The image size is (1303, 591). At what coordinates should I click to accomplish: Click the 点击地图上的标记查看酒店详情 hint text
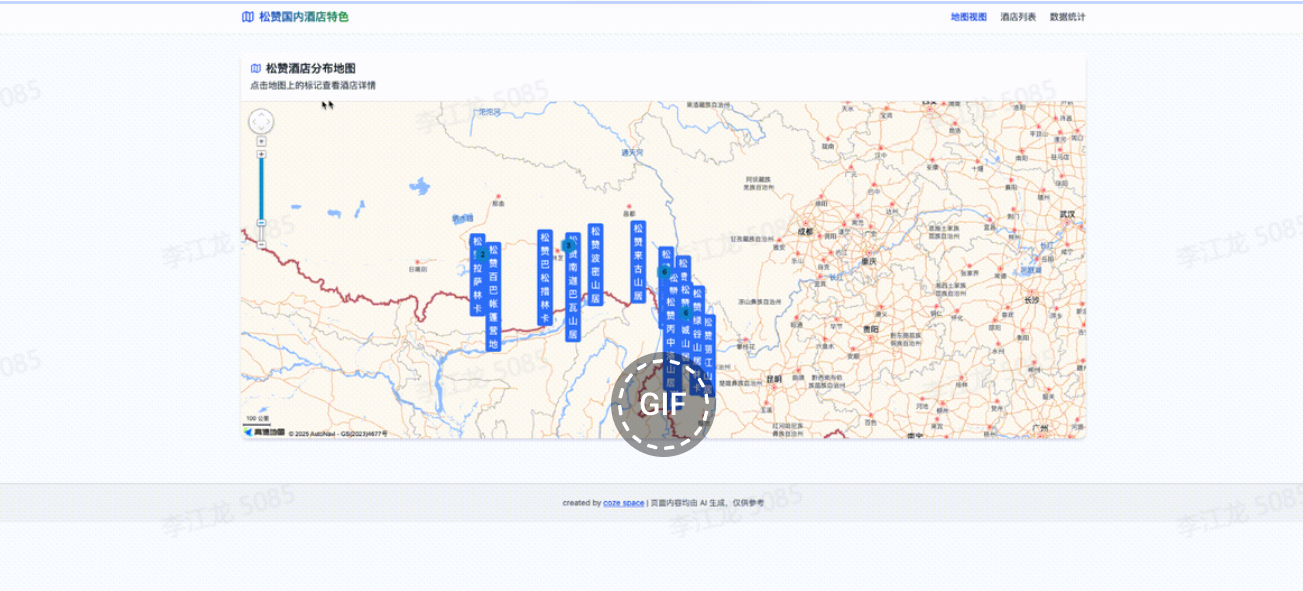click(x=313, y=86)
